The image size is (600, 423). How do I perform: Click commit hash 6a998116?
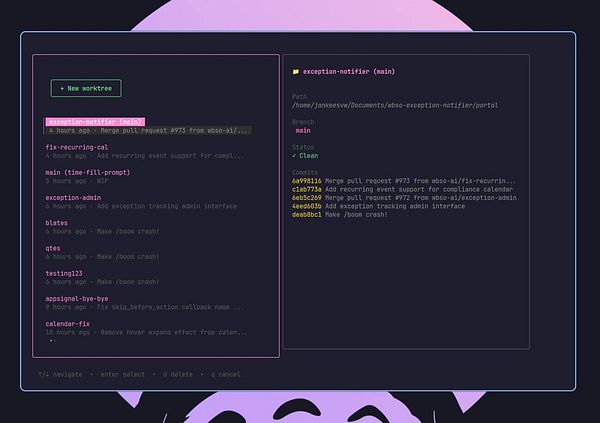[x=307, y=181]
